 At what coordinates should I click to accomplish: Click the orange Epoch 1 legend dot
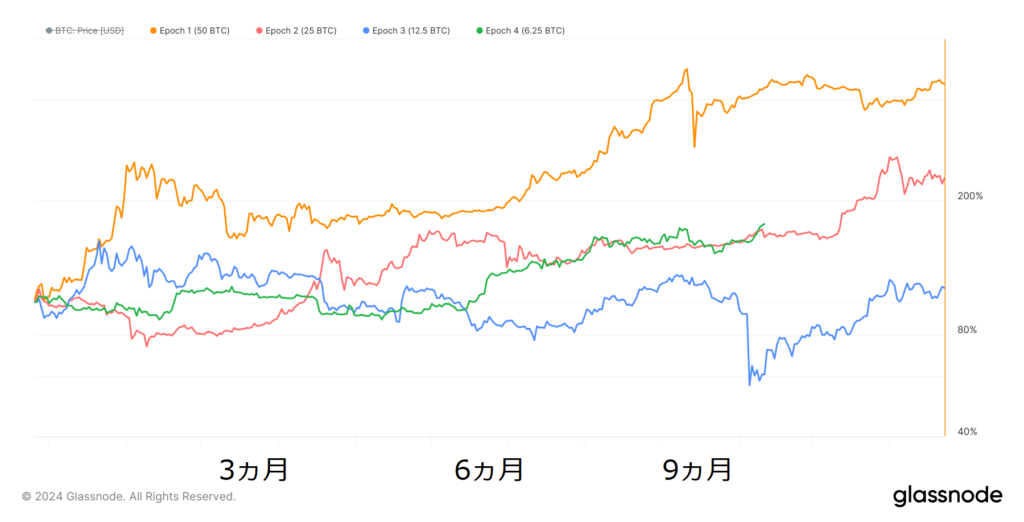click(153, 31)
